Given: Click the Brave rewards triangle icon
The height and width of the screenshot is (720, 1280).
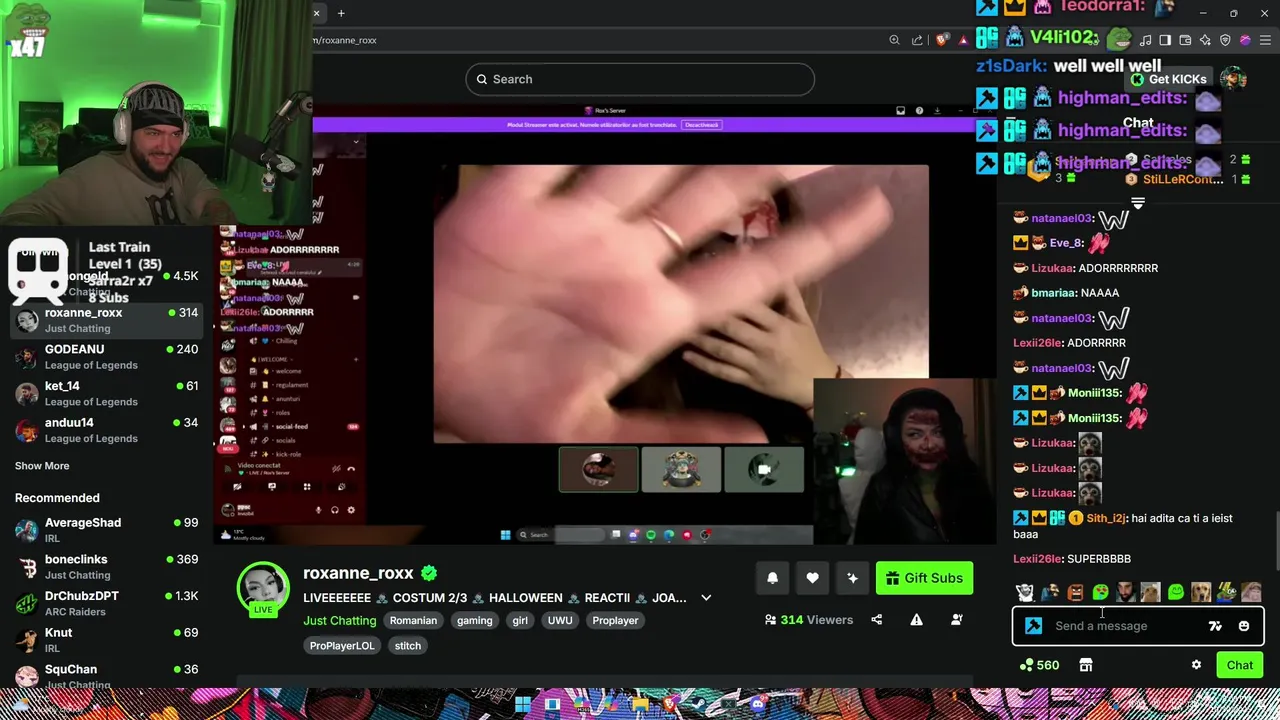Looking at the screenshot, I should point(963,40).
